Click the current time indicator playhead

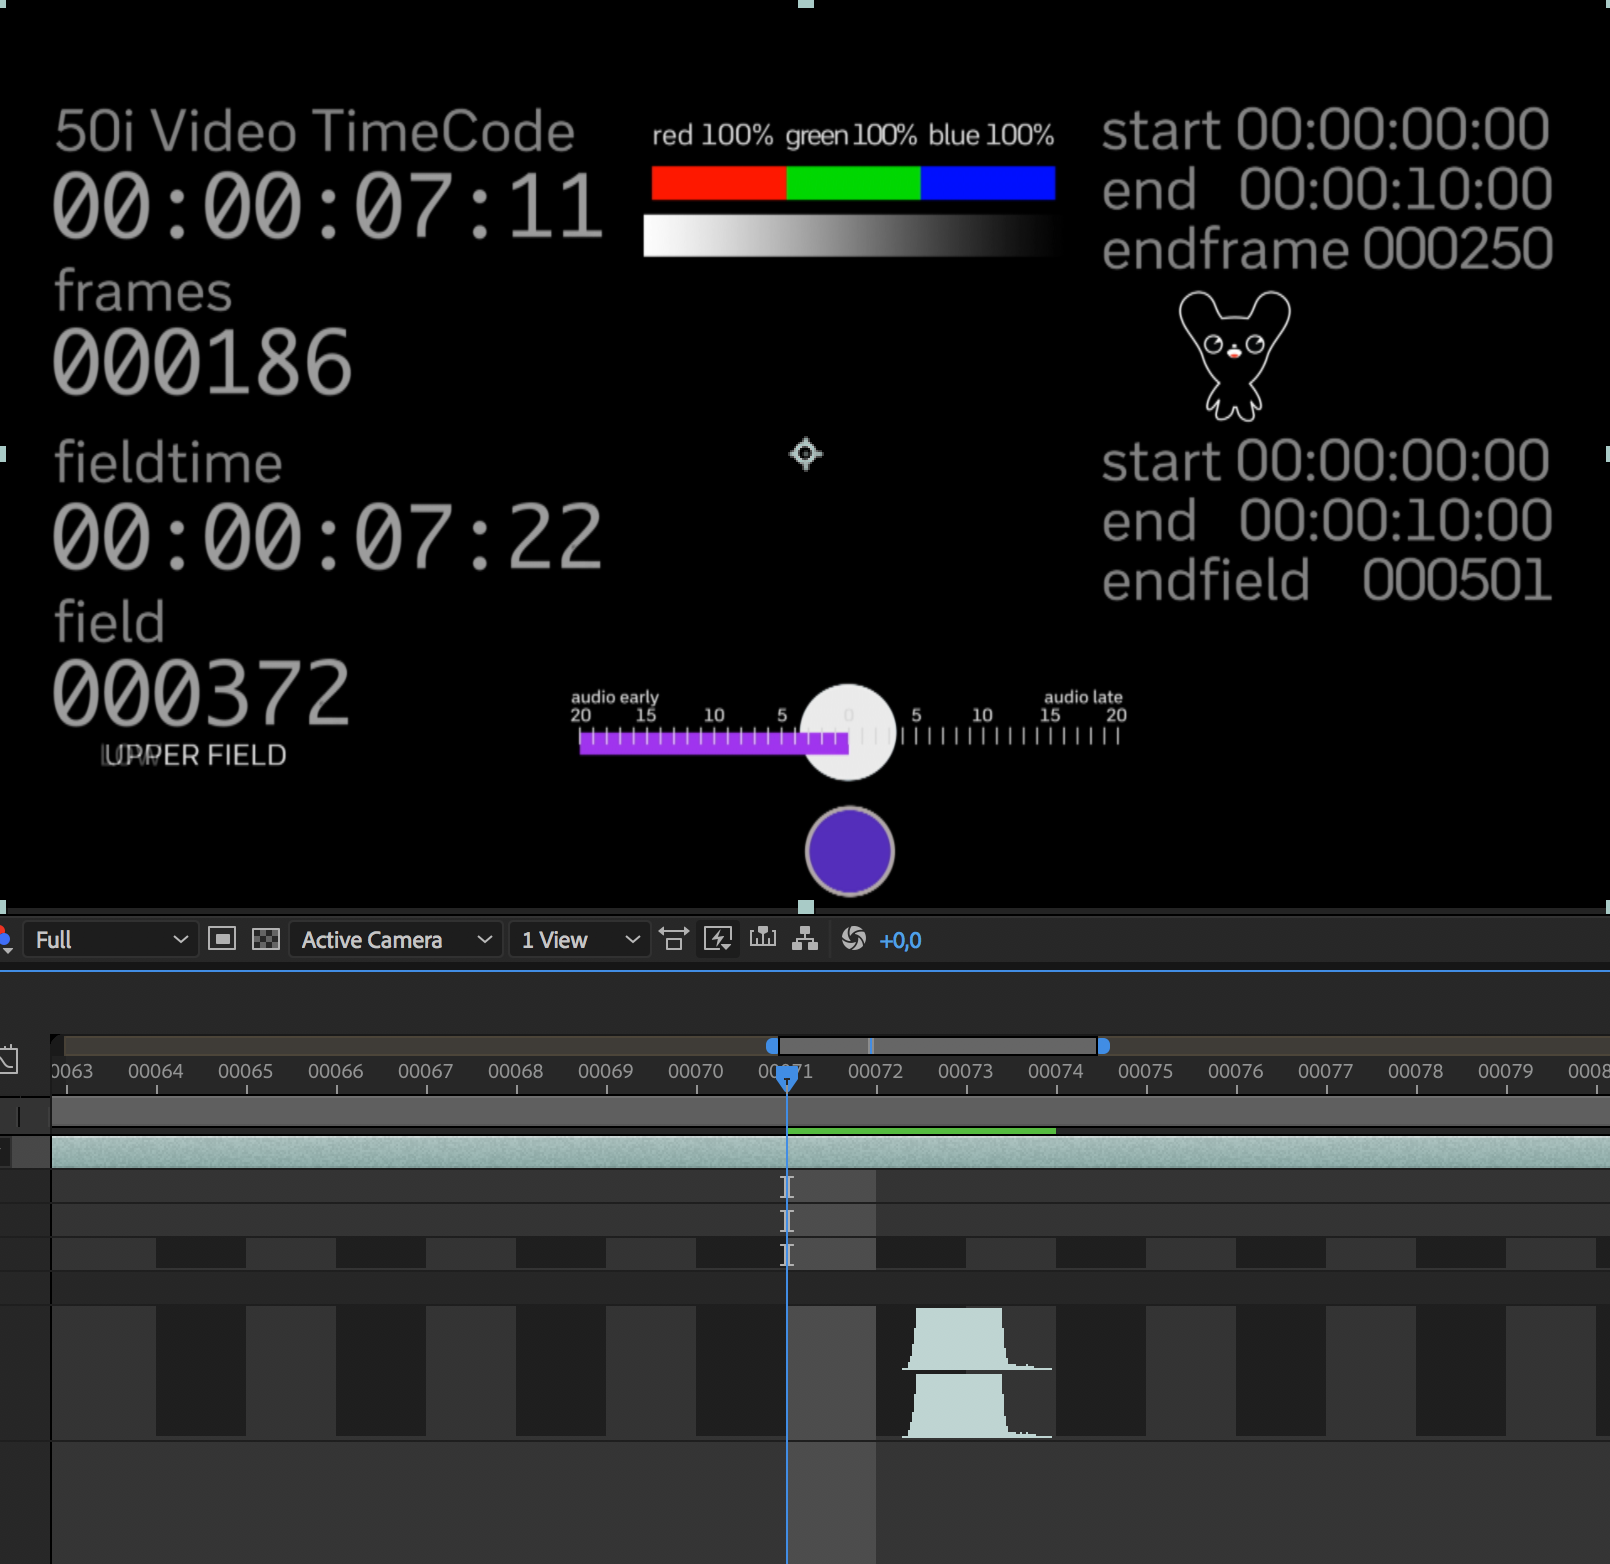[x=787, y=1078]
